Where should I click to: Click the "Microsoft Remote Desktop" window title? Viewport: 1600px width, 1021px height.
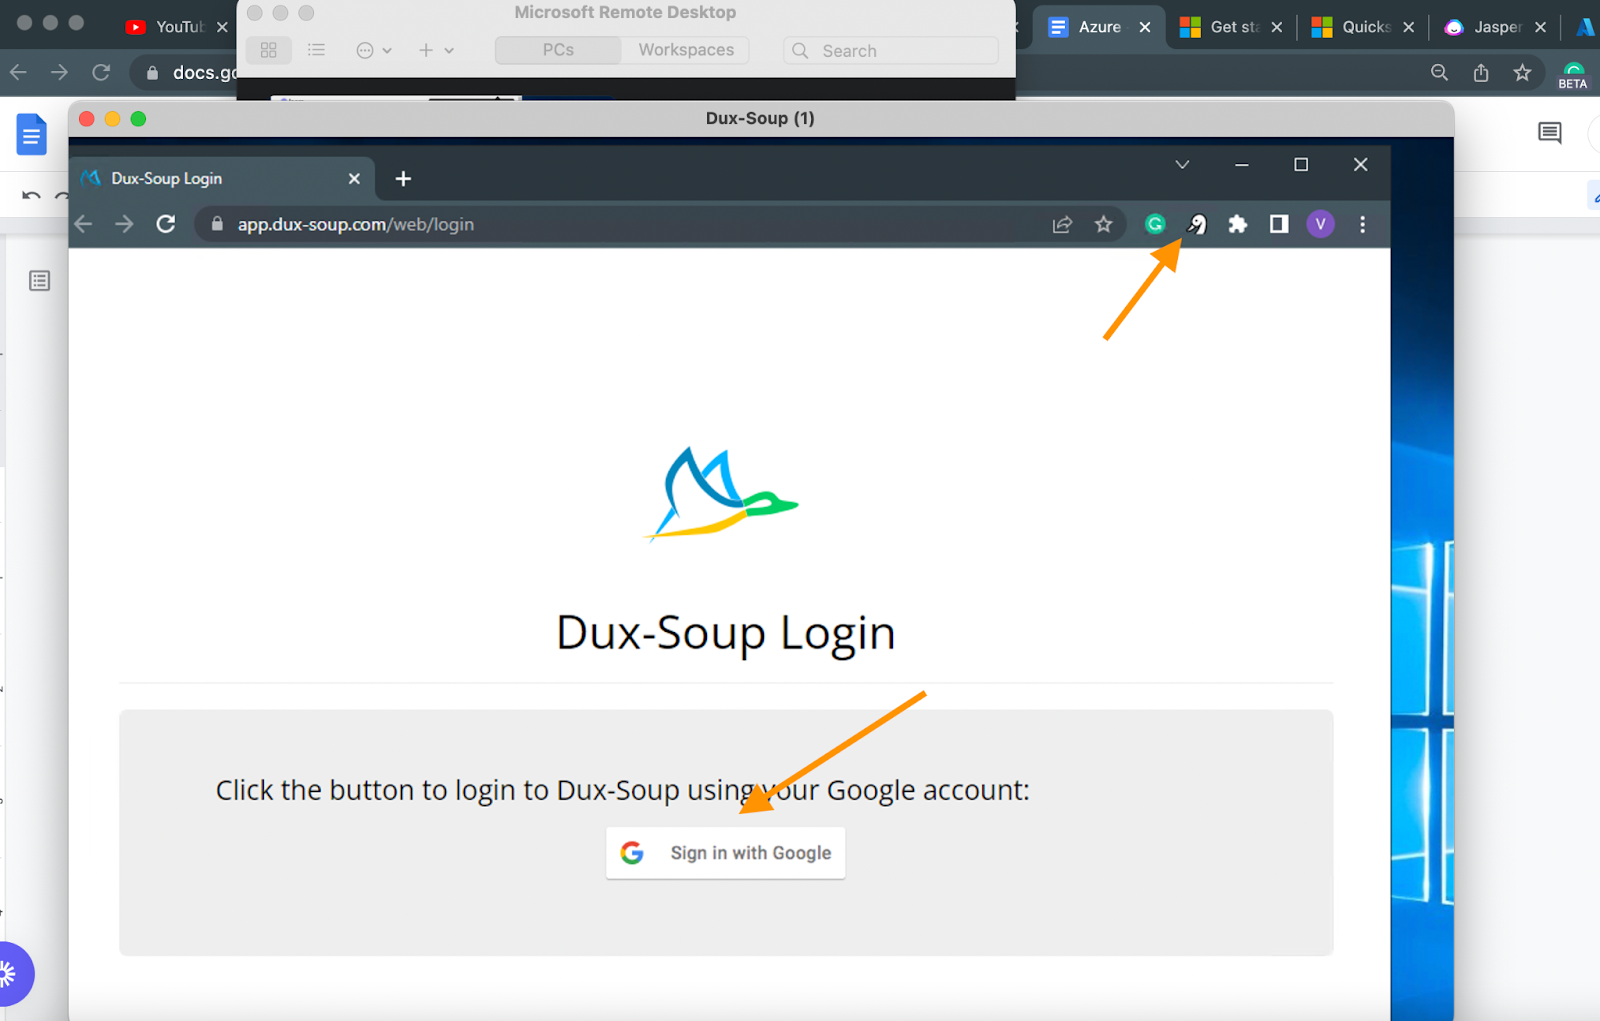coord(625,12)
